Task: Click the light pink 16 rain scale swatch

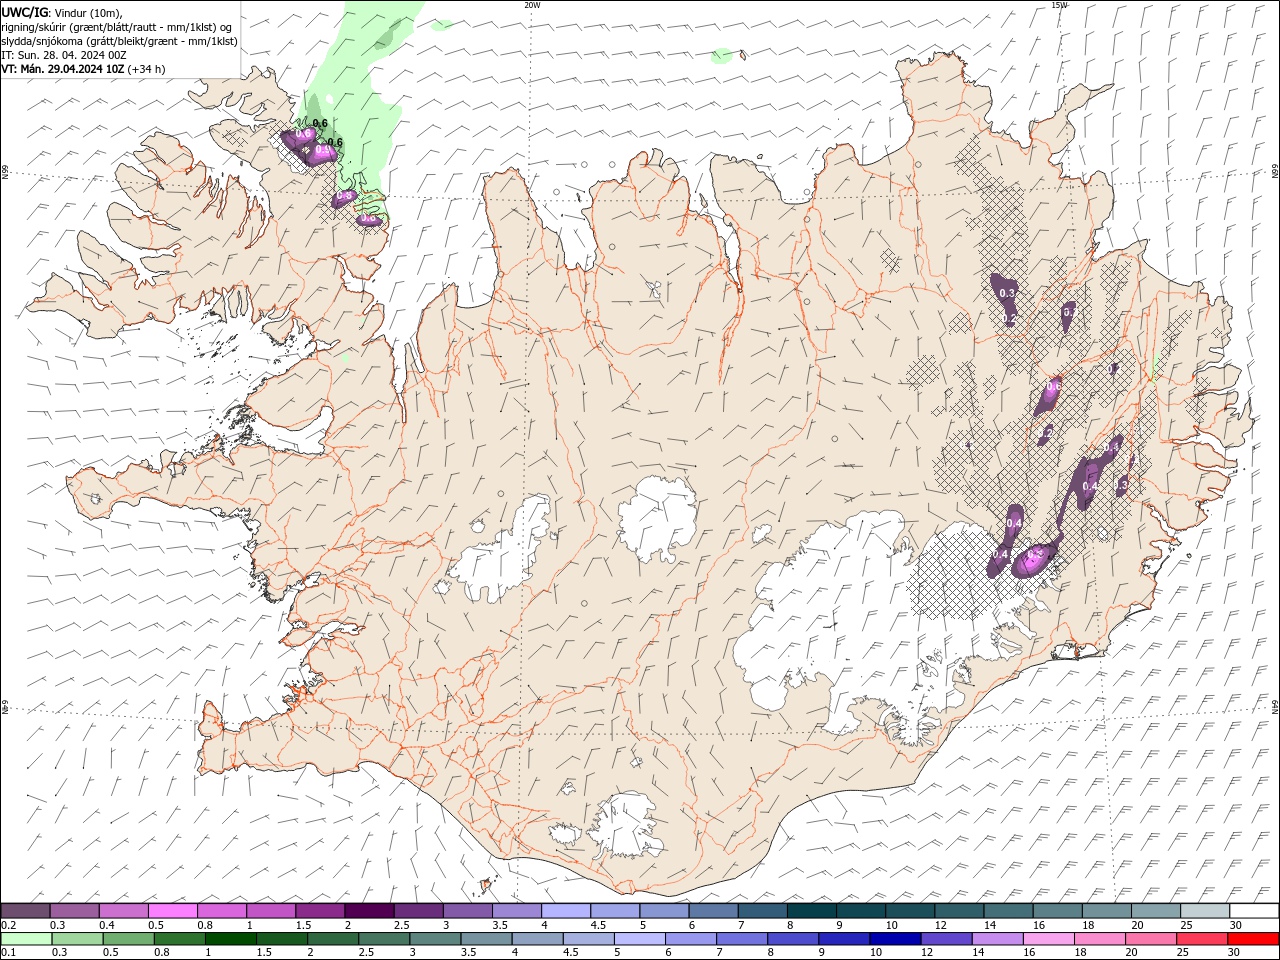Action: coord(1047,939)
